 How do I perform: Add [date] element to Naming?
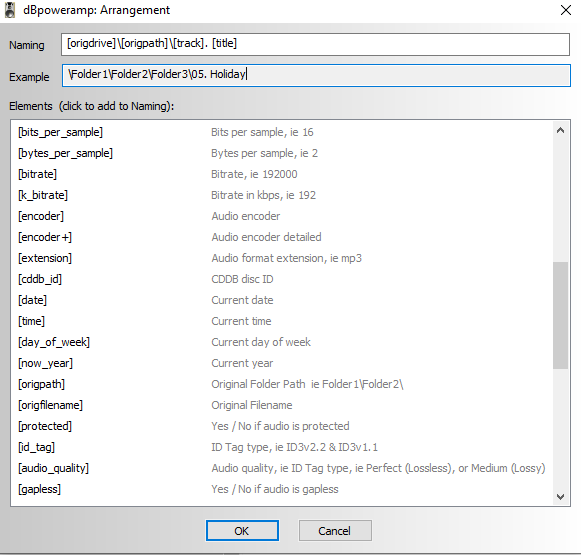click(x=33, y=300)
